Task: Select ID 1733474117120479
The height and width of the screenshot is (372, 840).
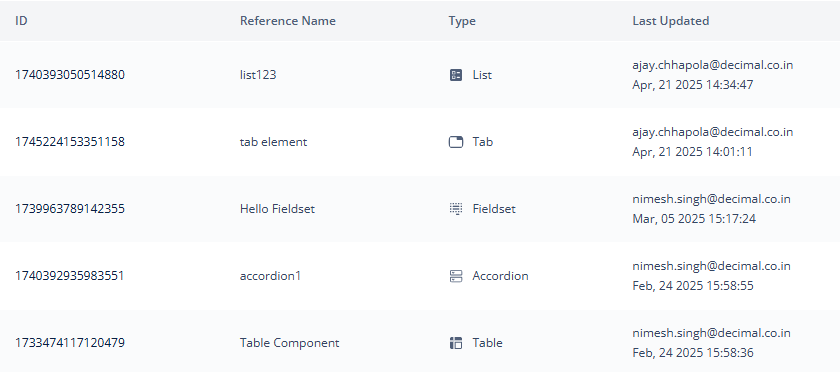Action: click(x=70, y=343)
